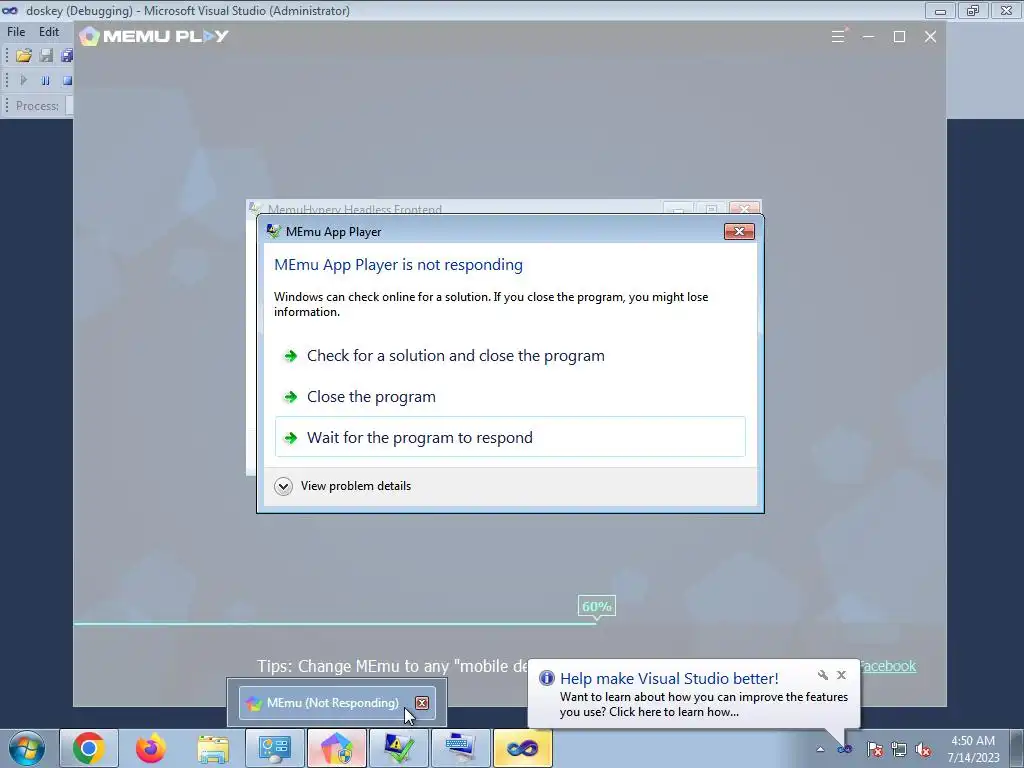Image resolution: width=1024 pixels, height=768 pixels.
Task: Close the MEmu App Player not responding dialog
Action: [739, 231]
